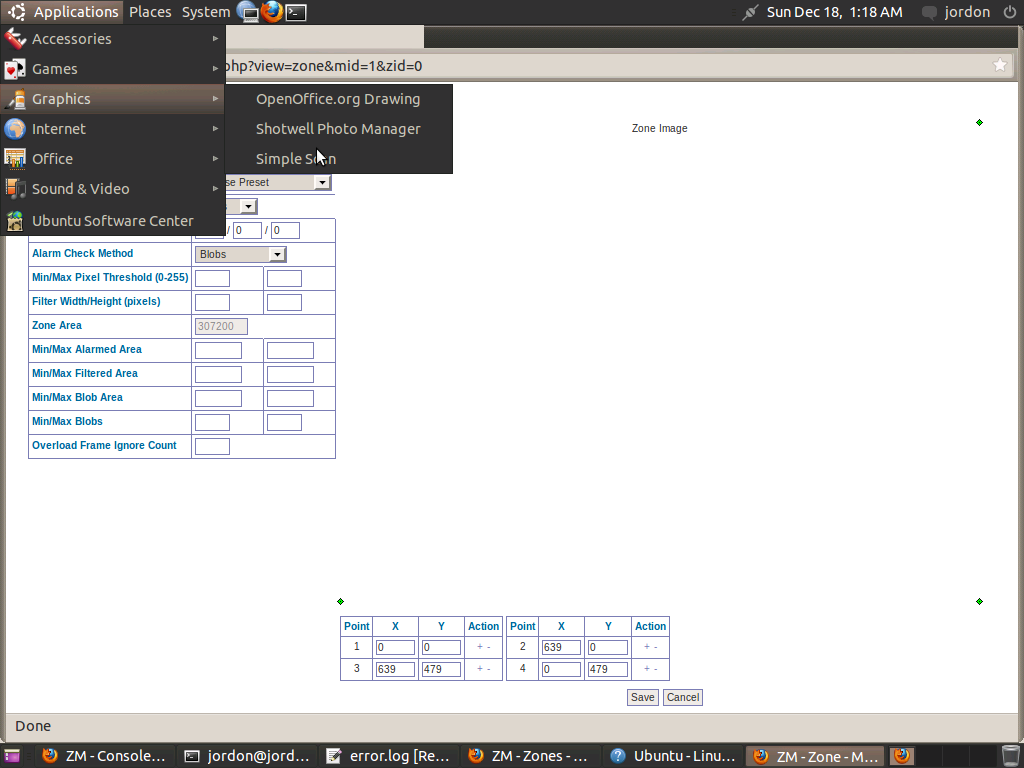The width and height of the screenshot is (1024, 768).
Task: Click the Terminal launcher in top panel
Action: pos(296,12)
